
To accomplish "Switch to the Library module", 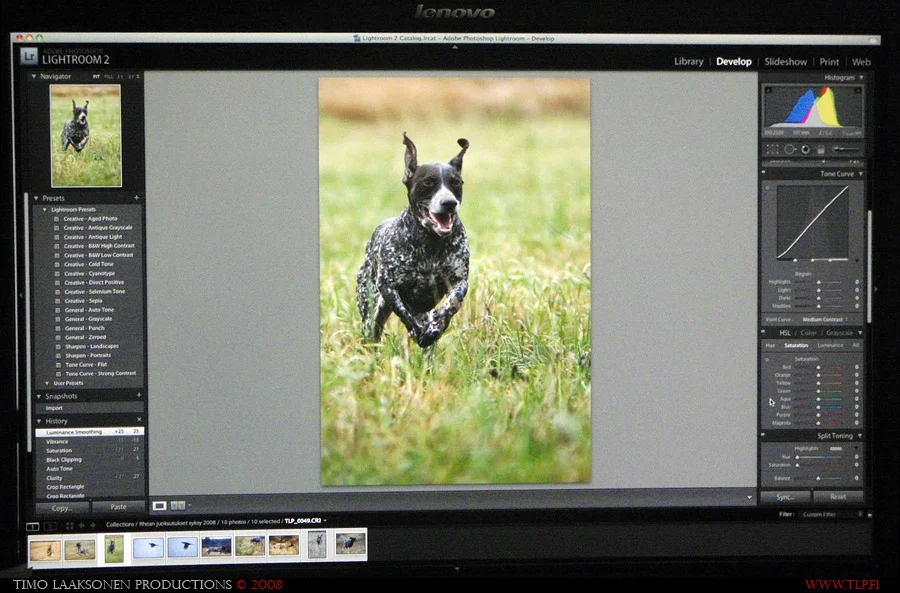I will tap(688, 62).
